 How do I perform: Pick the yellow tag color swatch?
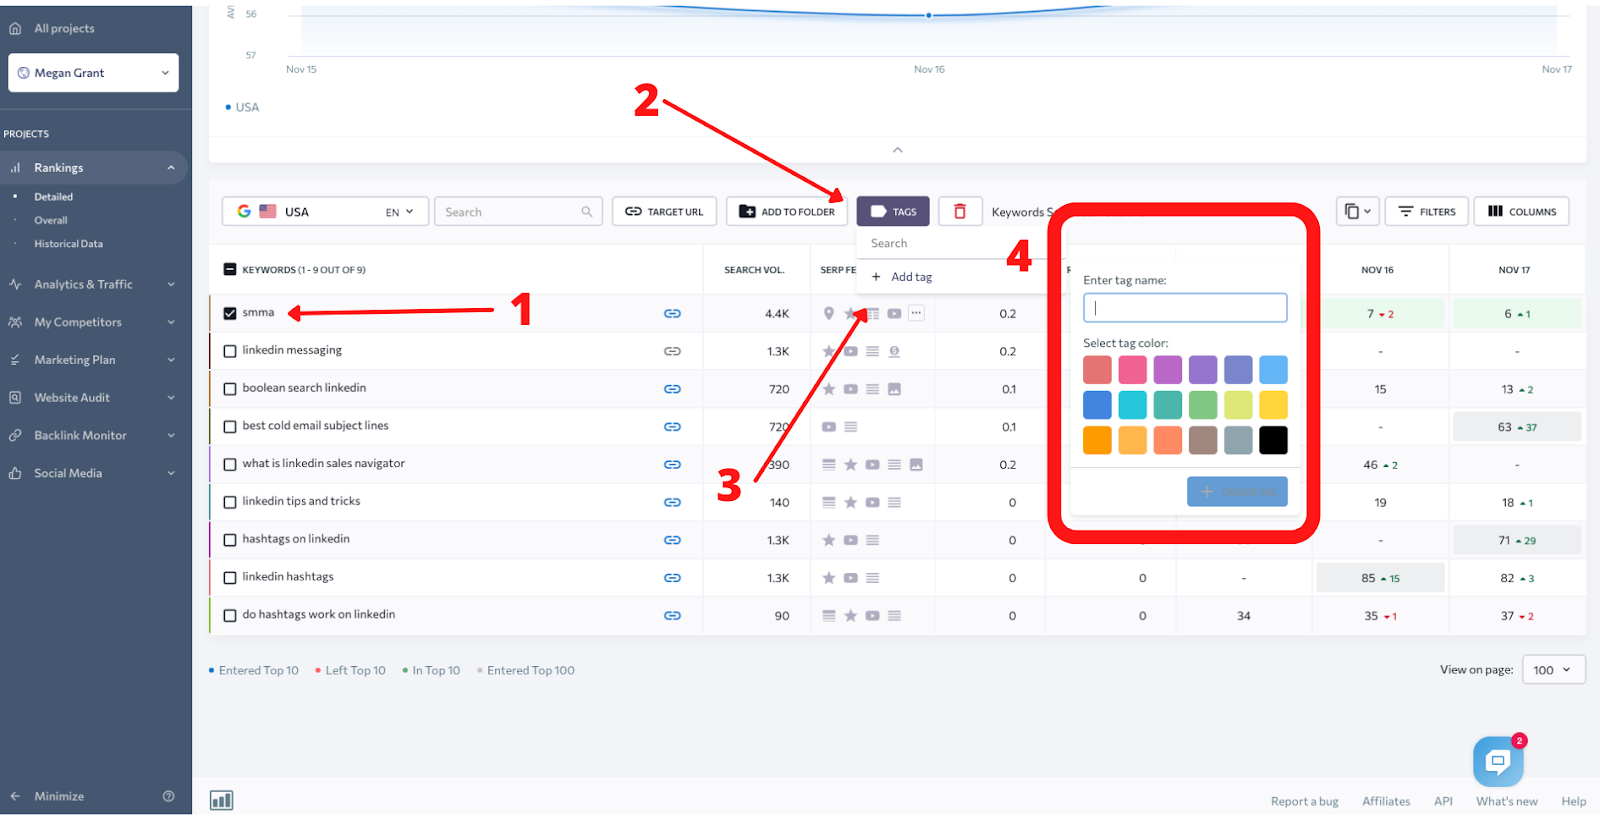1273,405
